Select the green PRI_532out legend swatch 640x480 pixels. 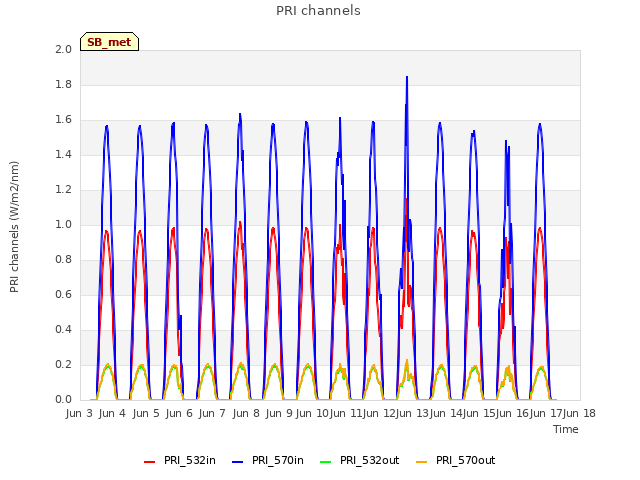(x=325, y=462)
